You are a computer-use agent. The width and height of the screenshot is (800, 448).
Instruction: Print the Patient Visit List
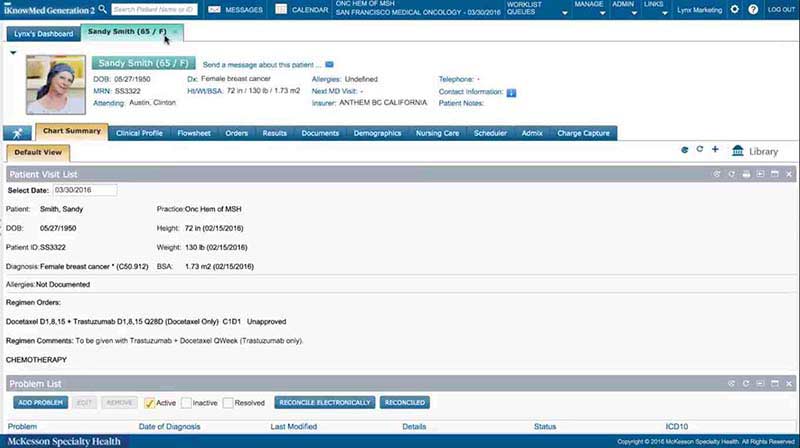746,174
